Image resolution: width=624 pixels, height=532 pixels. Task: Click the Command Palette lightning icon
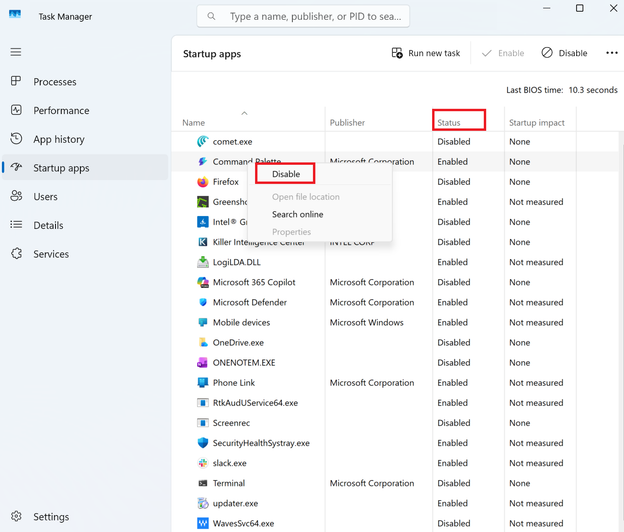tap(203, 161)
